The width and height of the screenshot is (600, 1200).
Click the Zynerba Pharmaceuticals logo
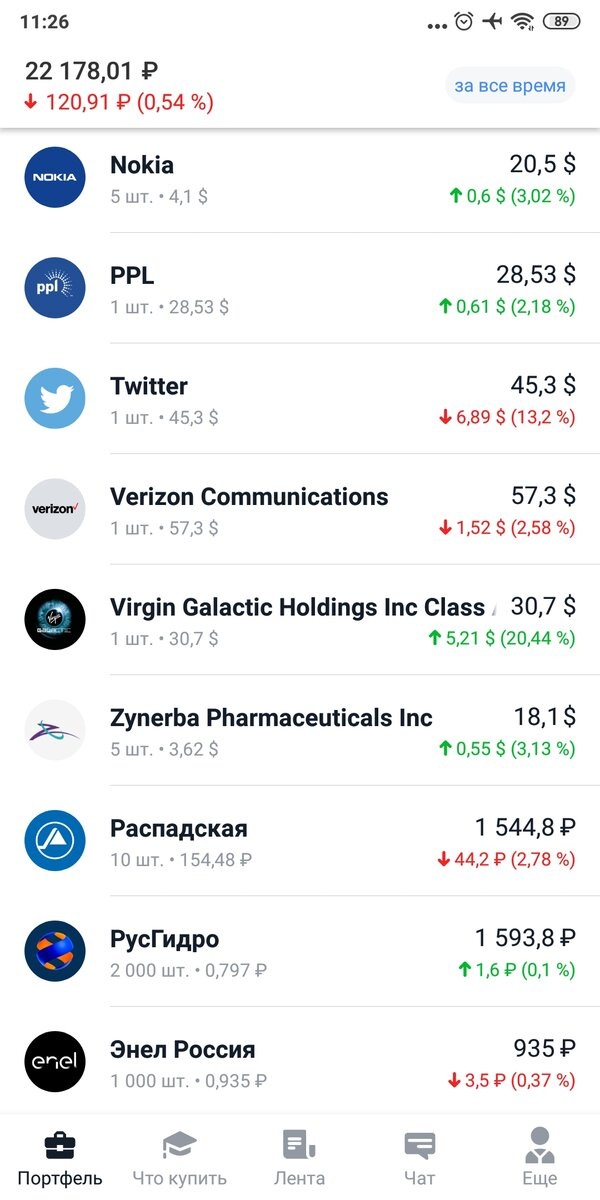[x=54, y=730]
